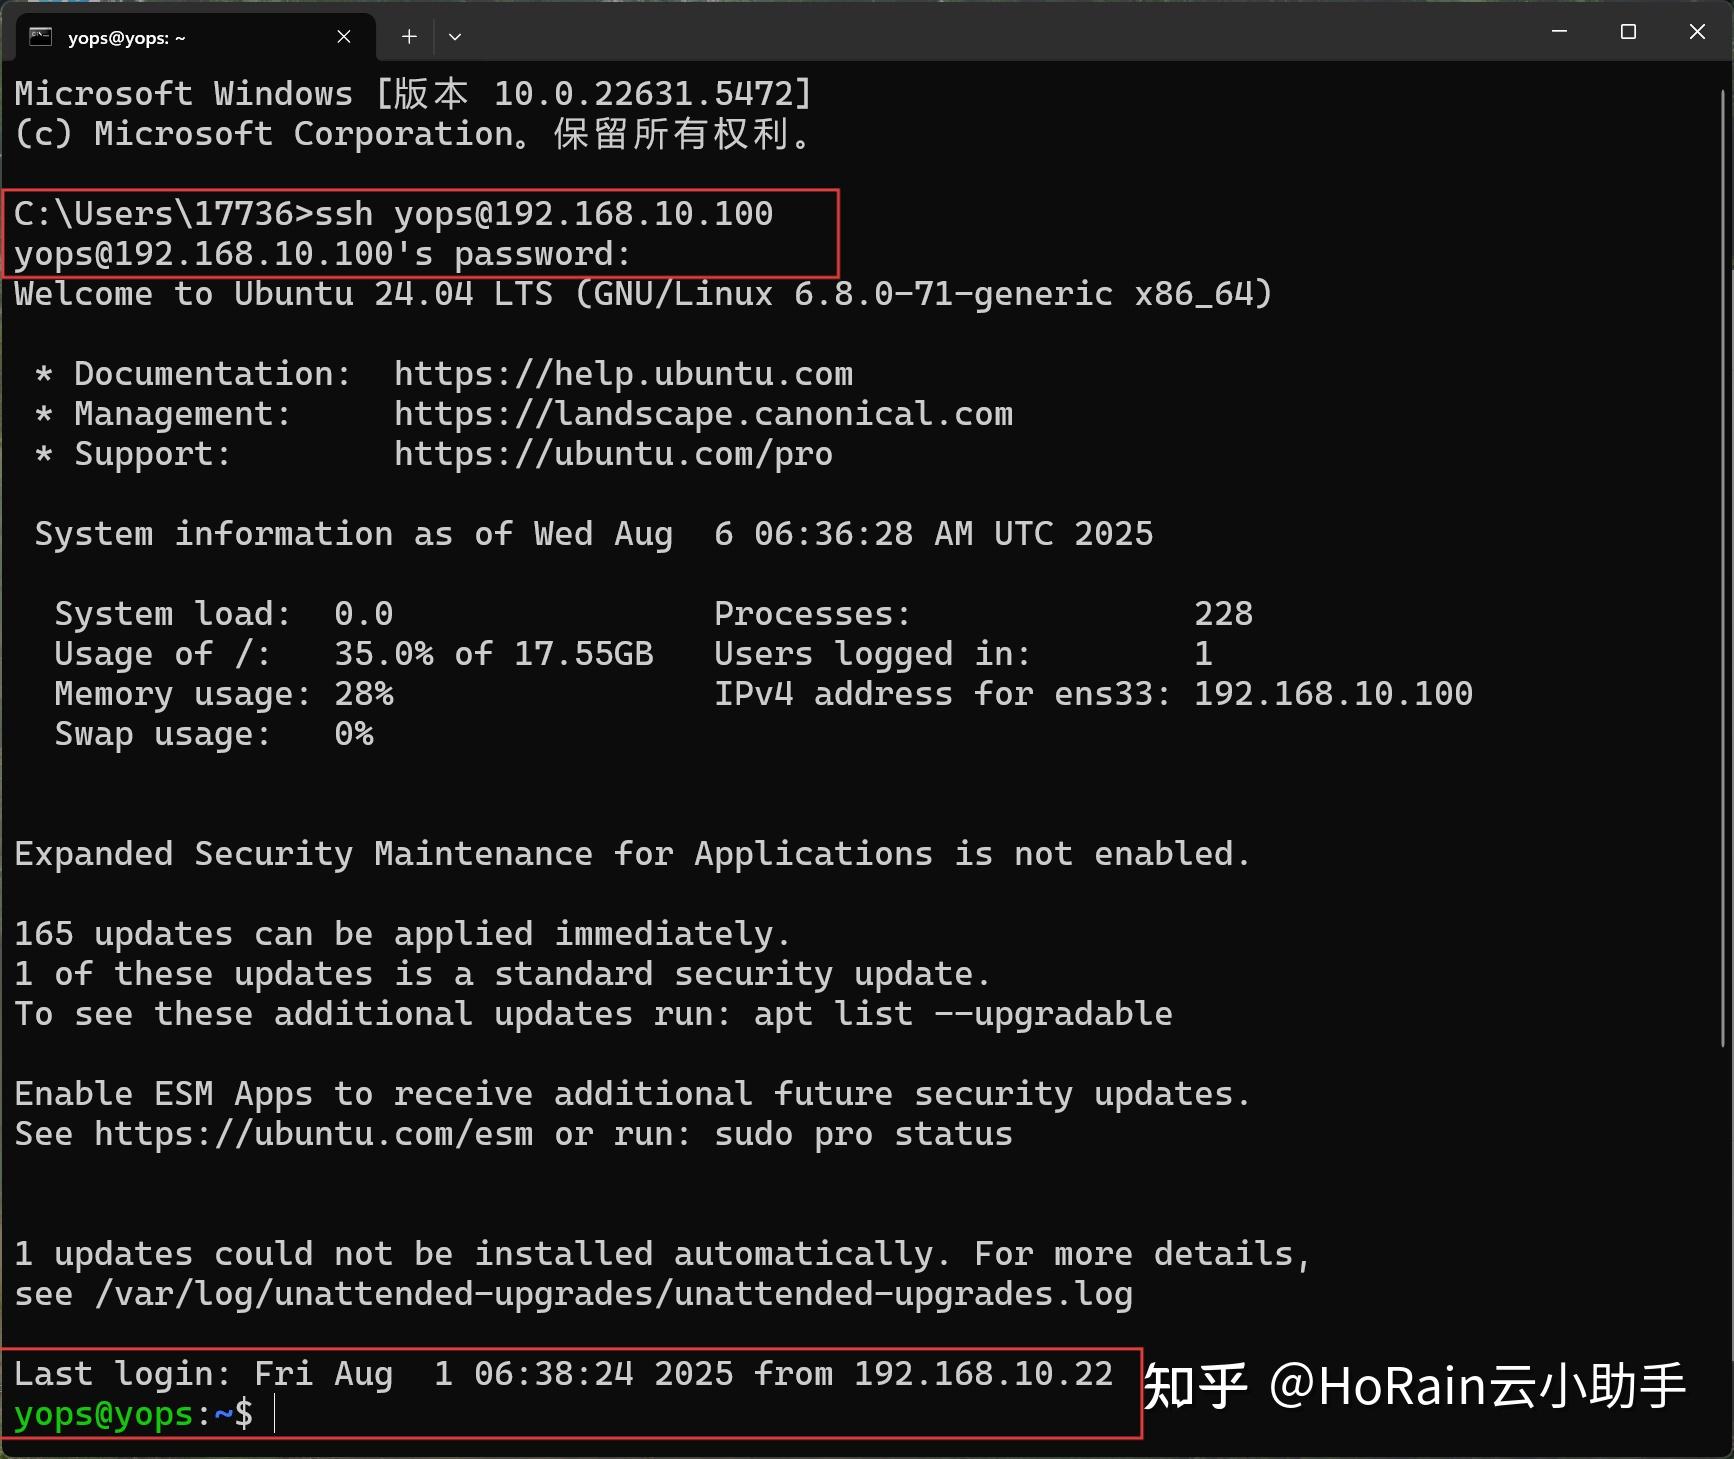Click the vertical scrollbar thumb

[x=1723, y=567]
